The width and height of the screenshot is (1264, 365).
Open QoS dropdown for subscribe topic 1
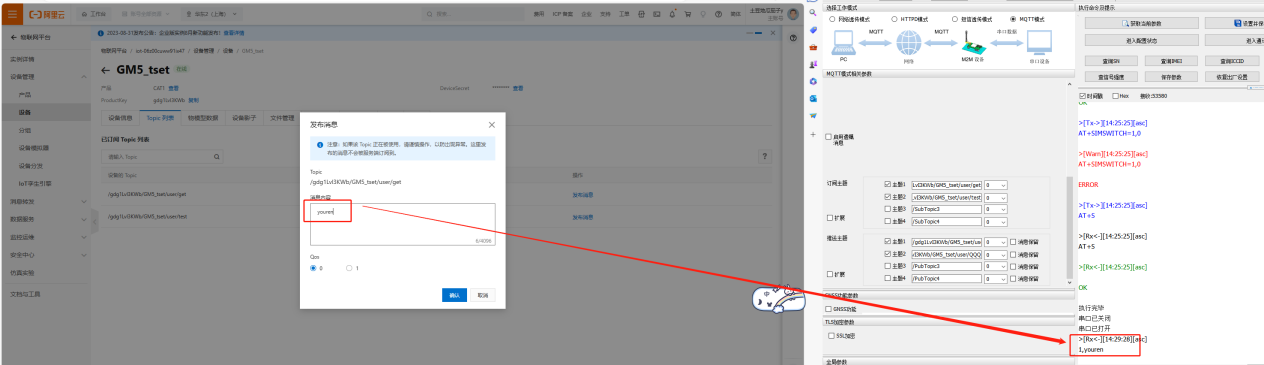(996, 185)
